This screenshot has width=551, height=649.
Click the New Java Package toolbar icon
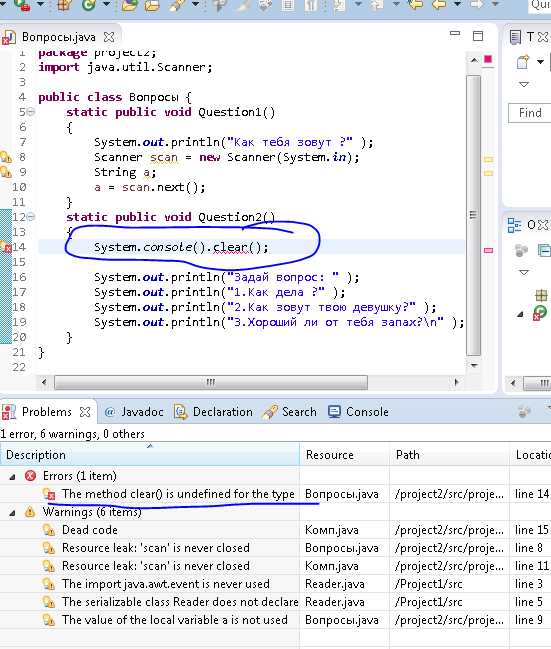pos(65,5)
